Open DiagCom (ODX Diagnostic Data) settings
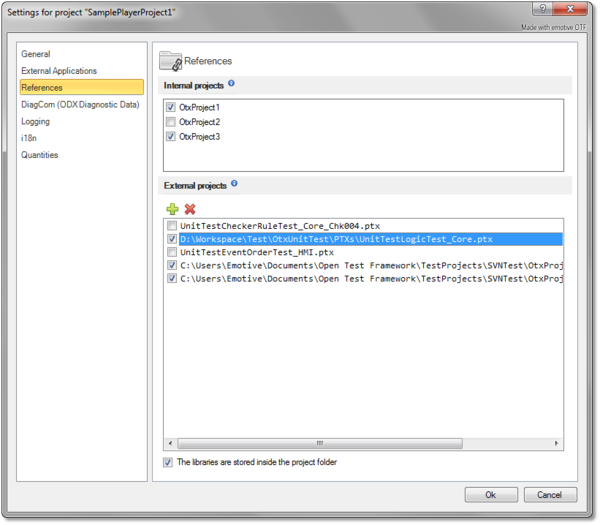Viewport: 600px width, 525px height. click(80, 104)
